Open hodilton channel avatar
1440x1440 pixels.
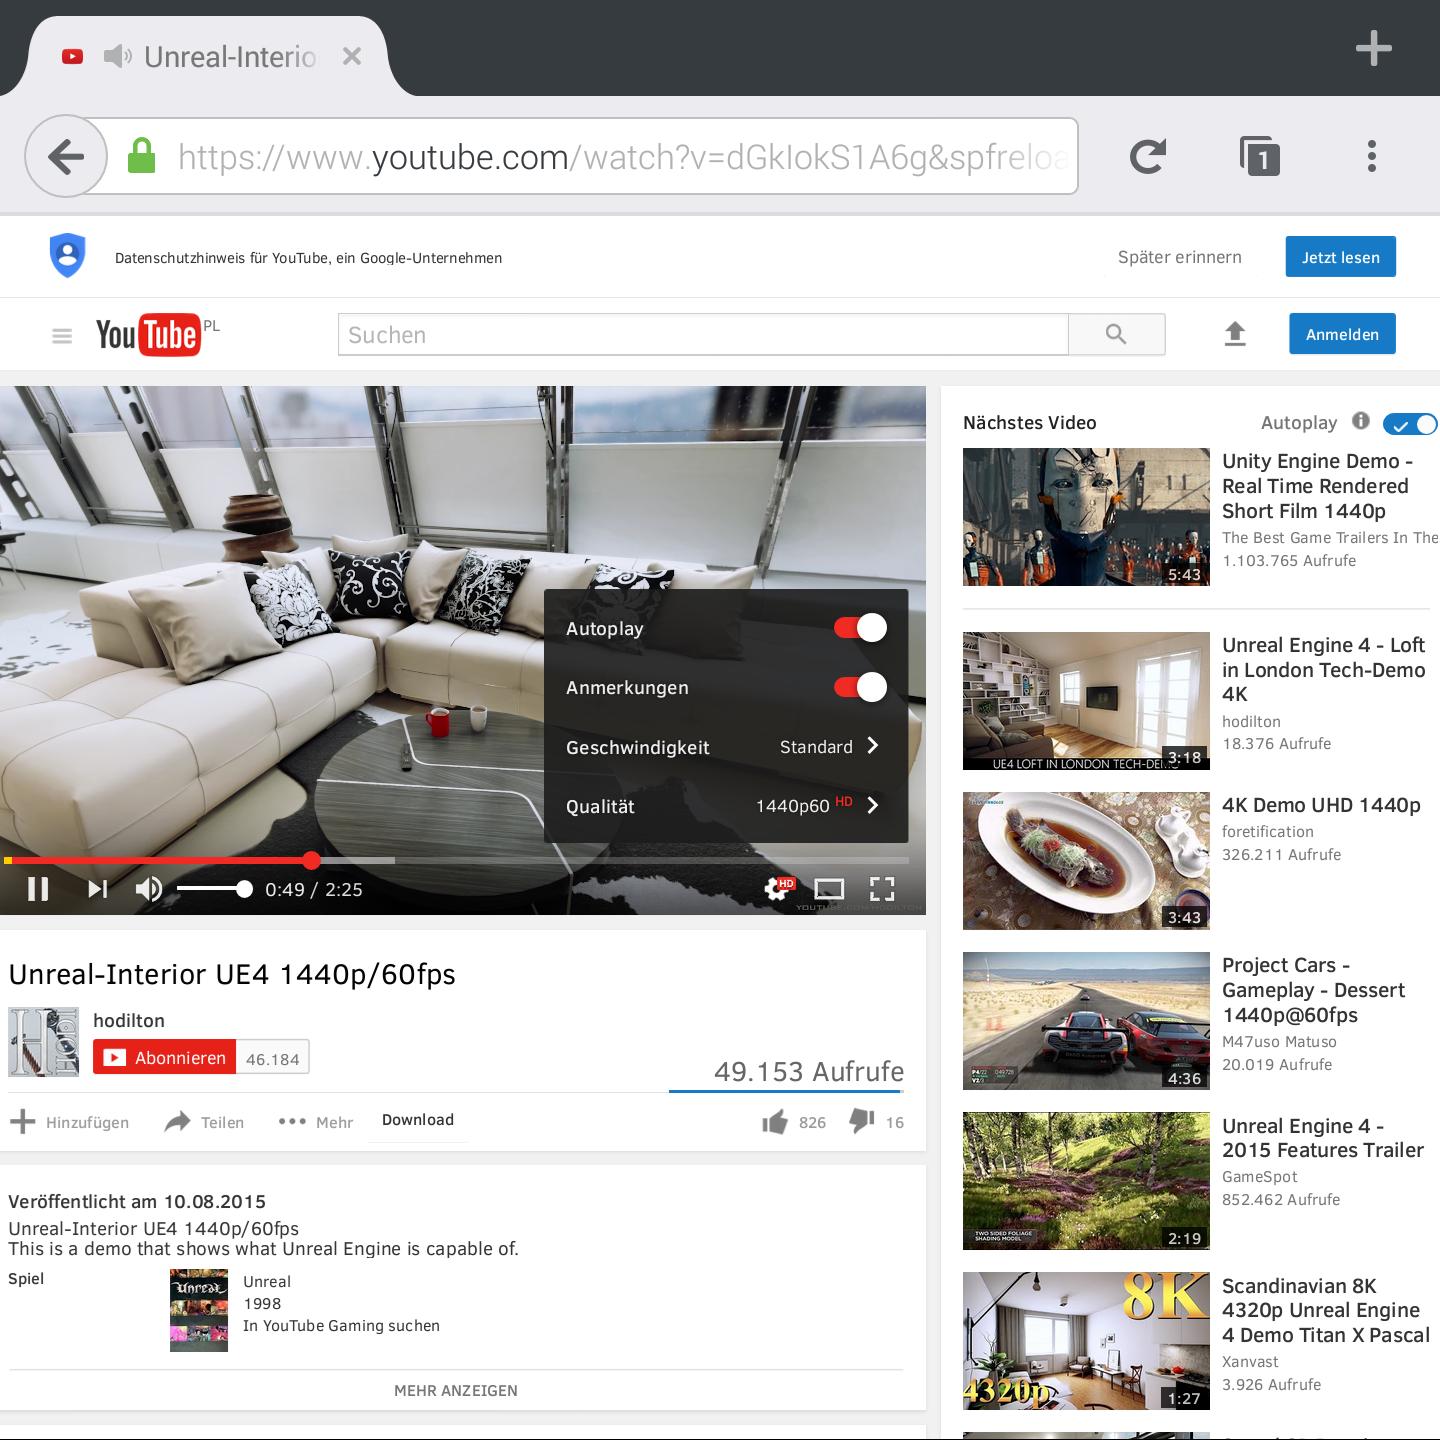point(43,1042)
